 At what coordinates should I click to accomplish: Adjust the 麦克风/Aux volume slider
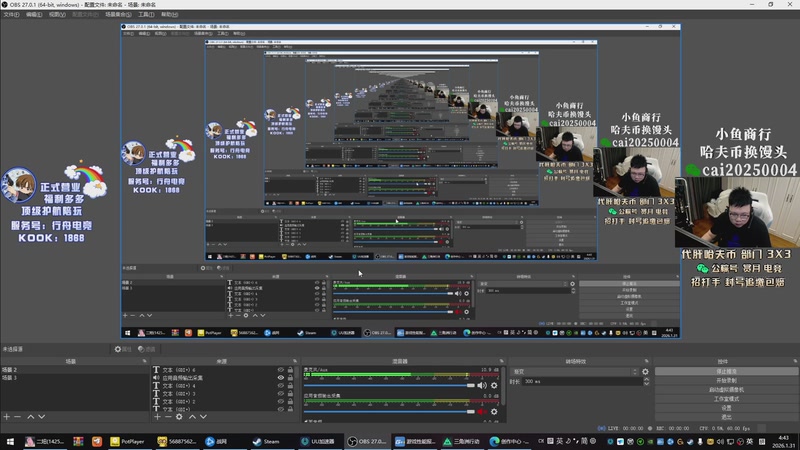click(x=389, y=386)
